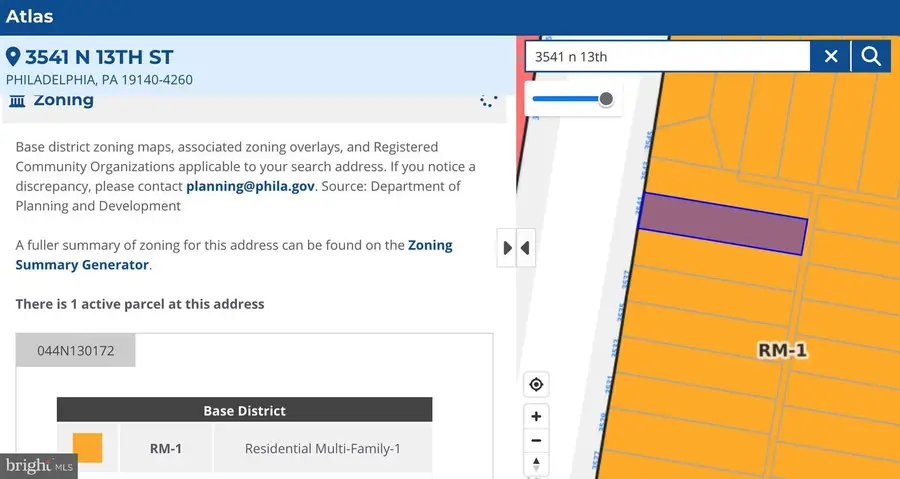900x479 pixels.
Task: Click the left-pointing arrow of the panel toggle
Action: click(x=526, y=248)
